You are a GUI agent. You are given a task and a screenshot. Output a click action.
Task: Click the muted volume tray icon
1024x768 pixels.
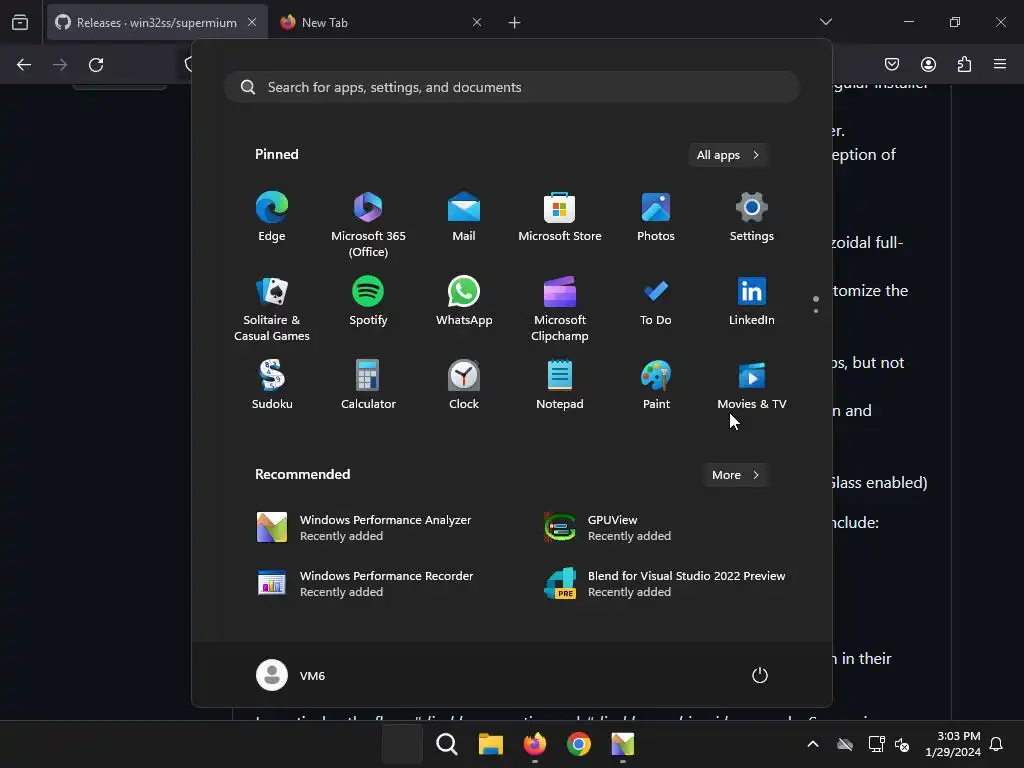pos(902,744)
